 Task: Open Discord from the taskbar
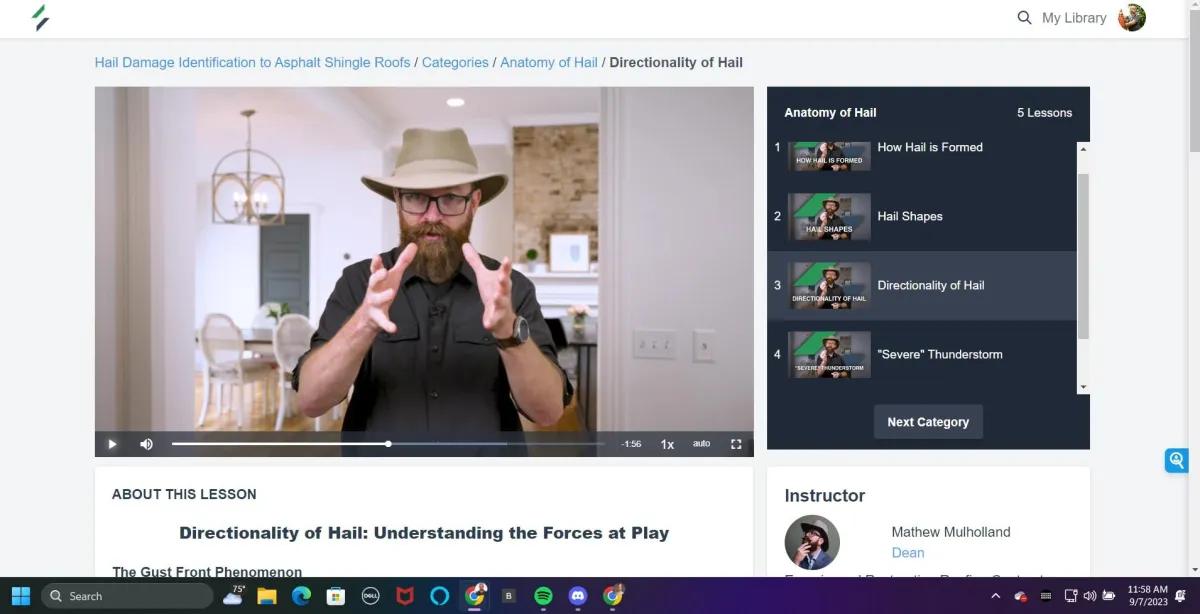point(577,596)
